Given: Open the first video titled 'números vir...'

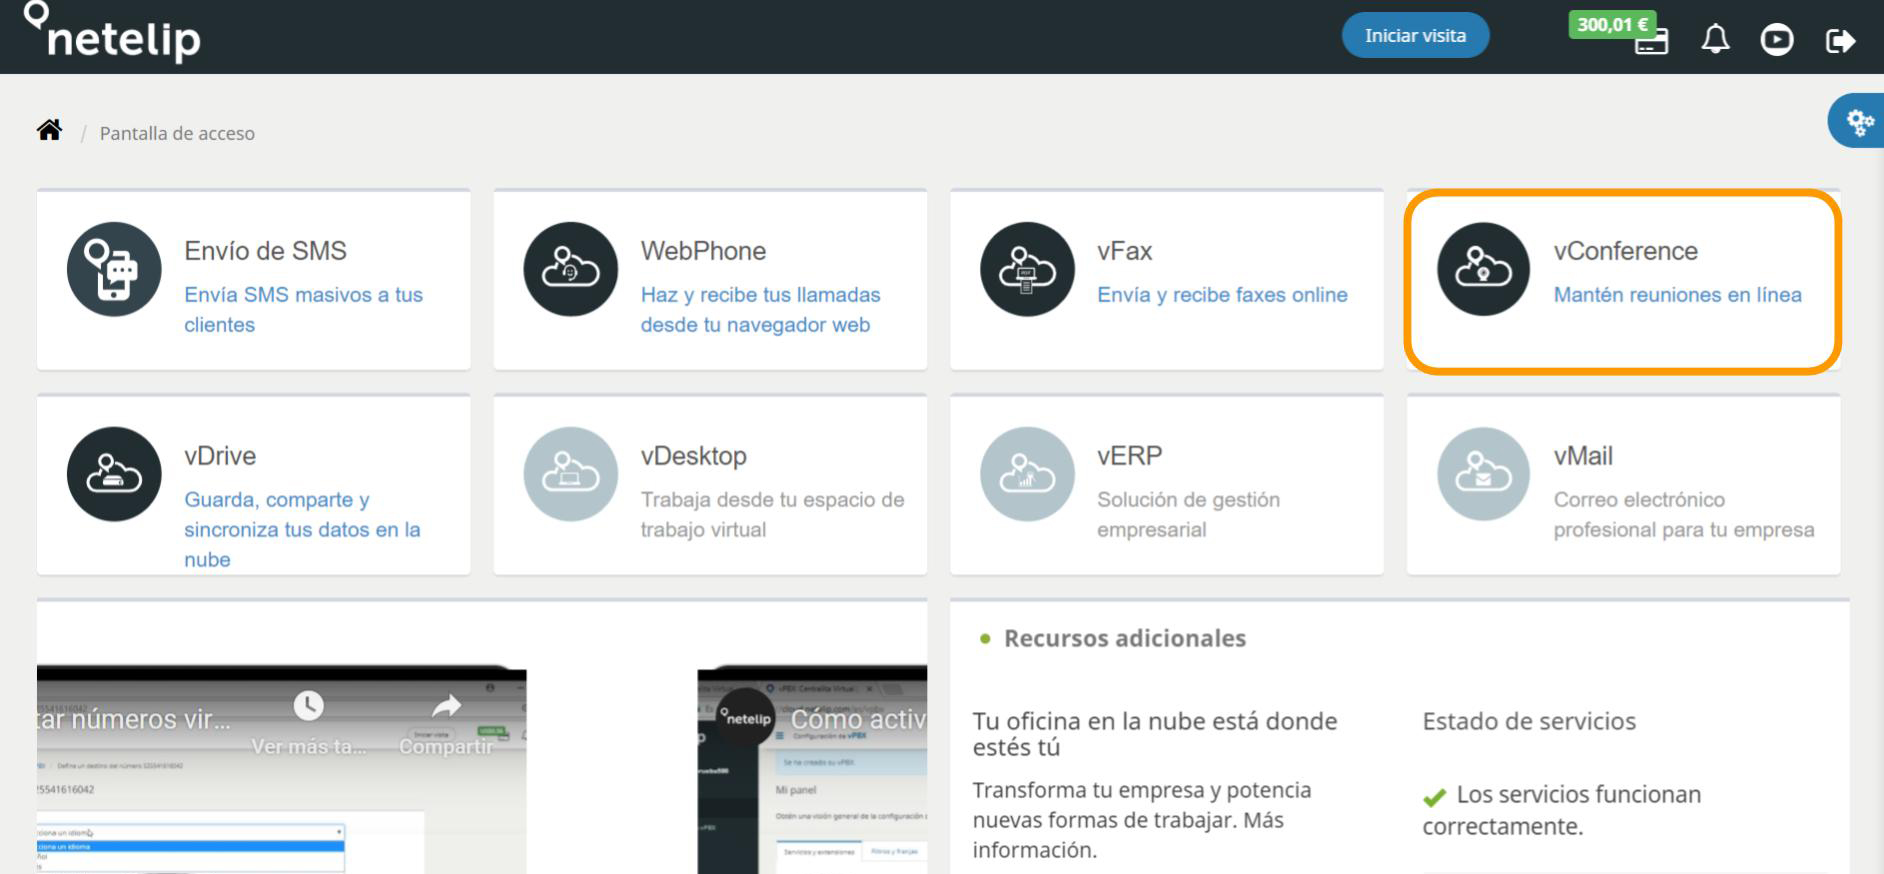Looking at the screenshot, I should 134,719.
